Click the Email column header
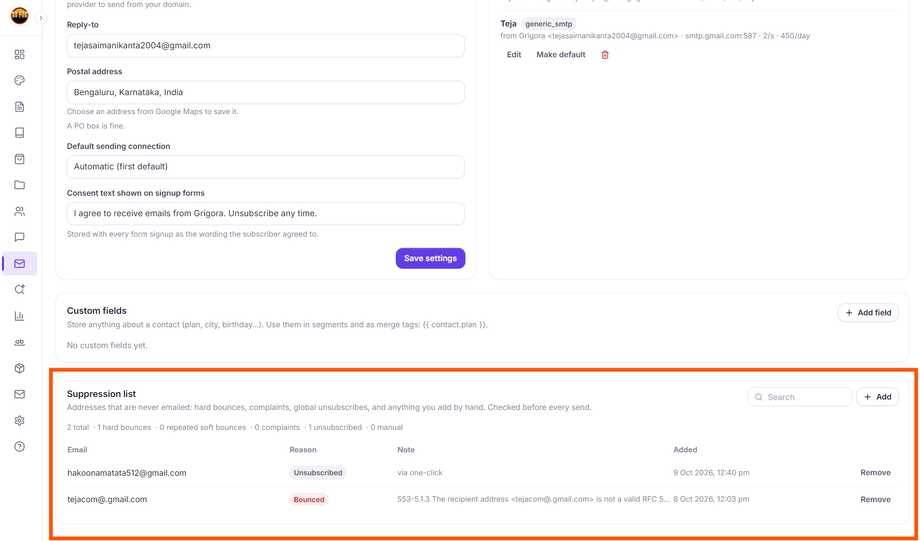 pos(77,449)
